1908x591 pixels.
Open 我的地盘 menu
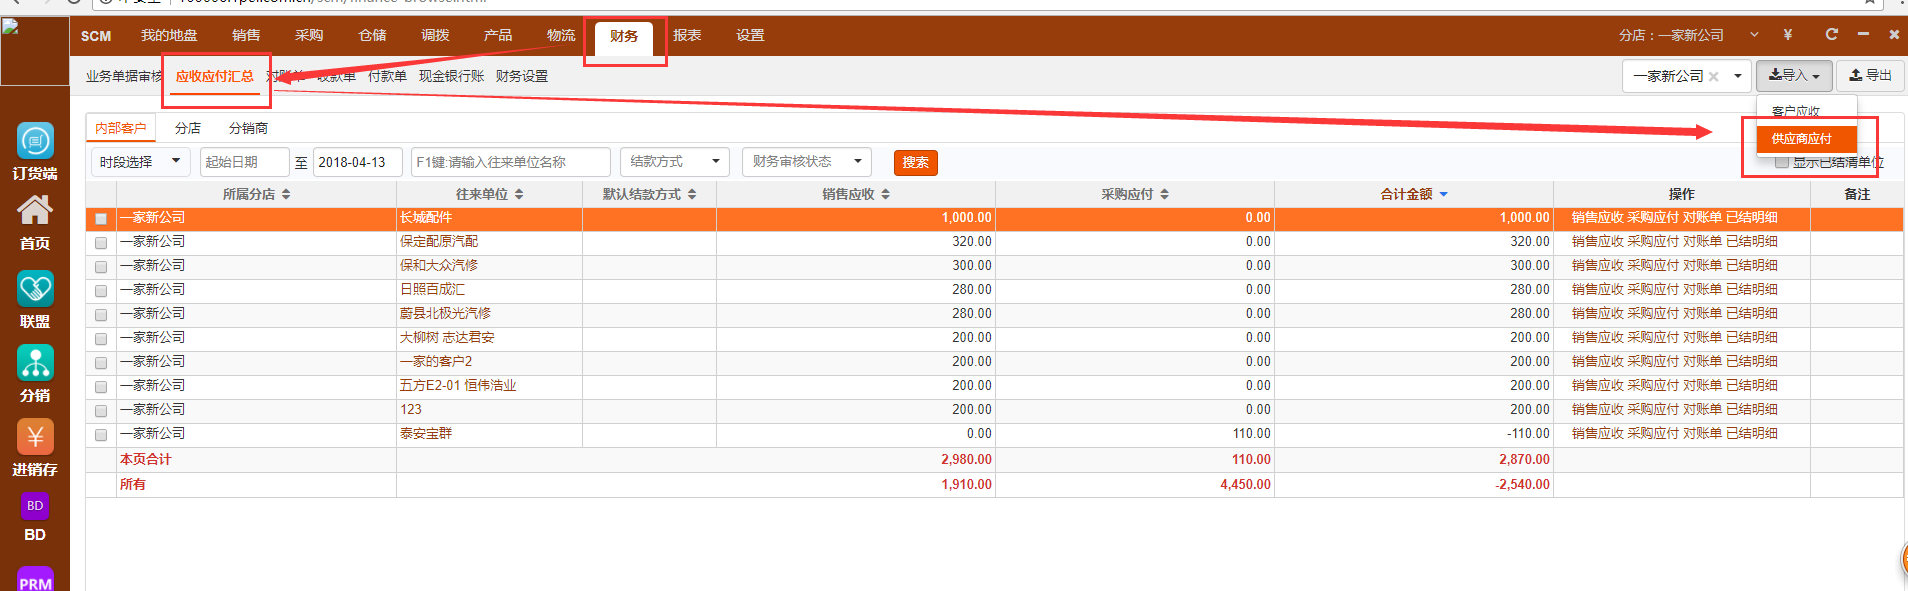pos(169,36)
